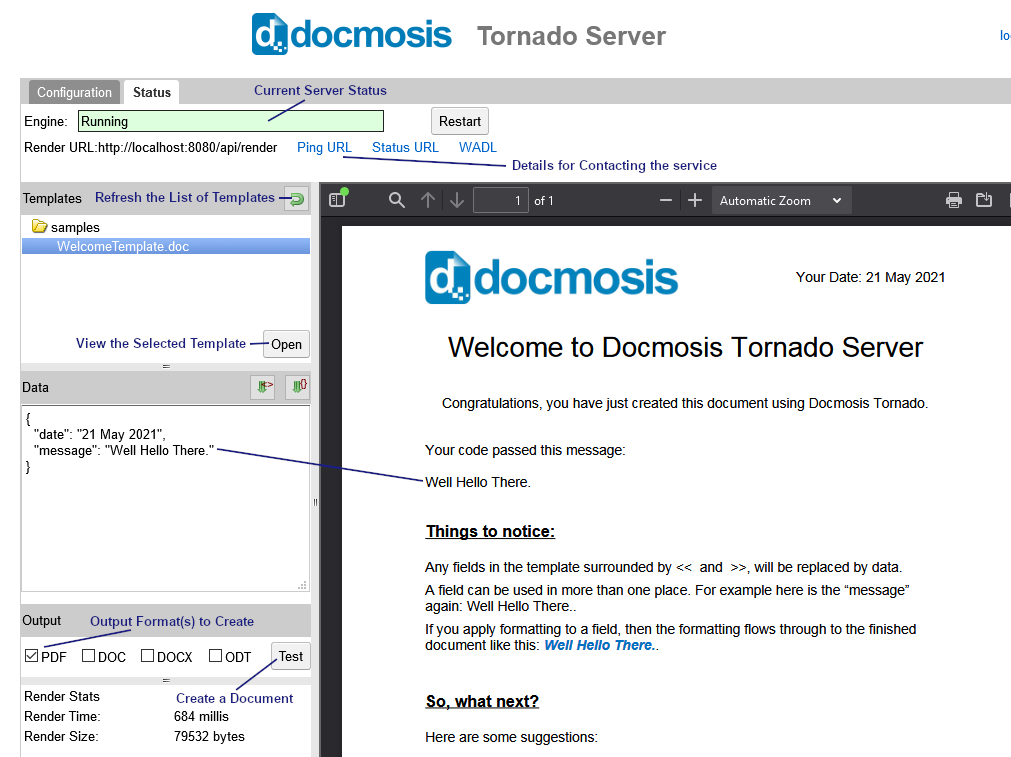Click the download document icon in PDF toolbar
The height and width of the screenshot is (757, 1011).
tap(984, 200)
